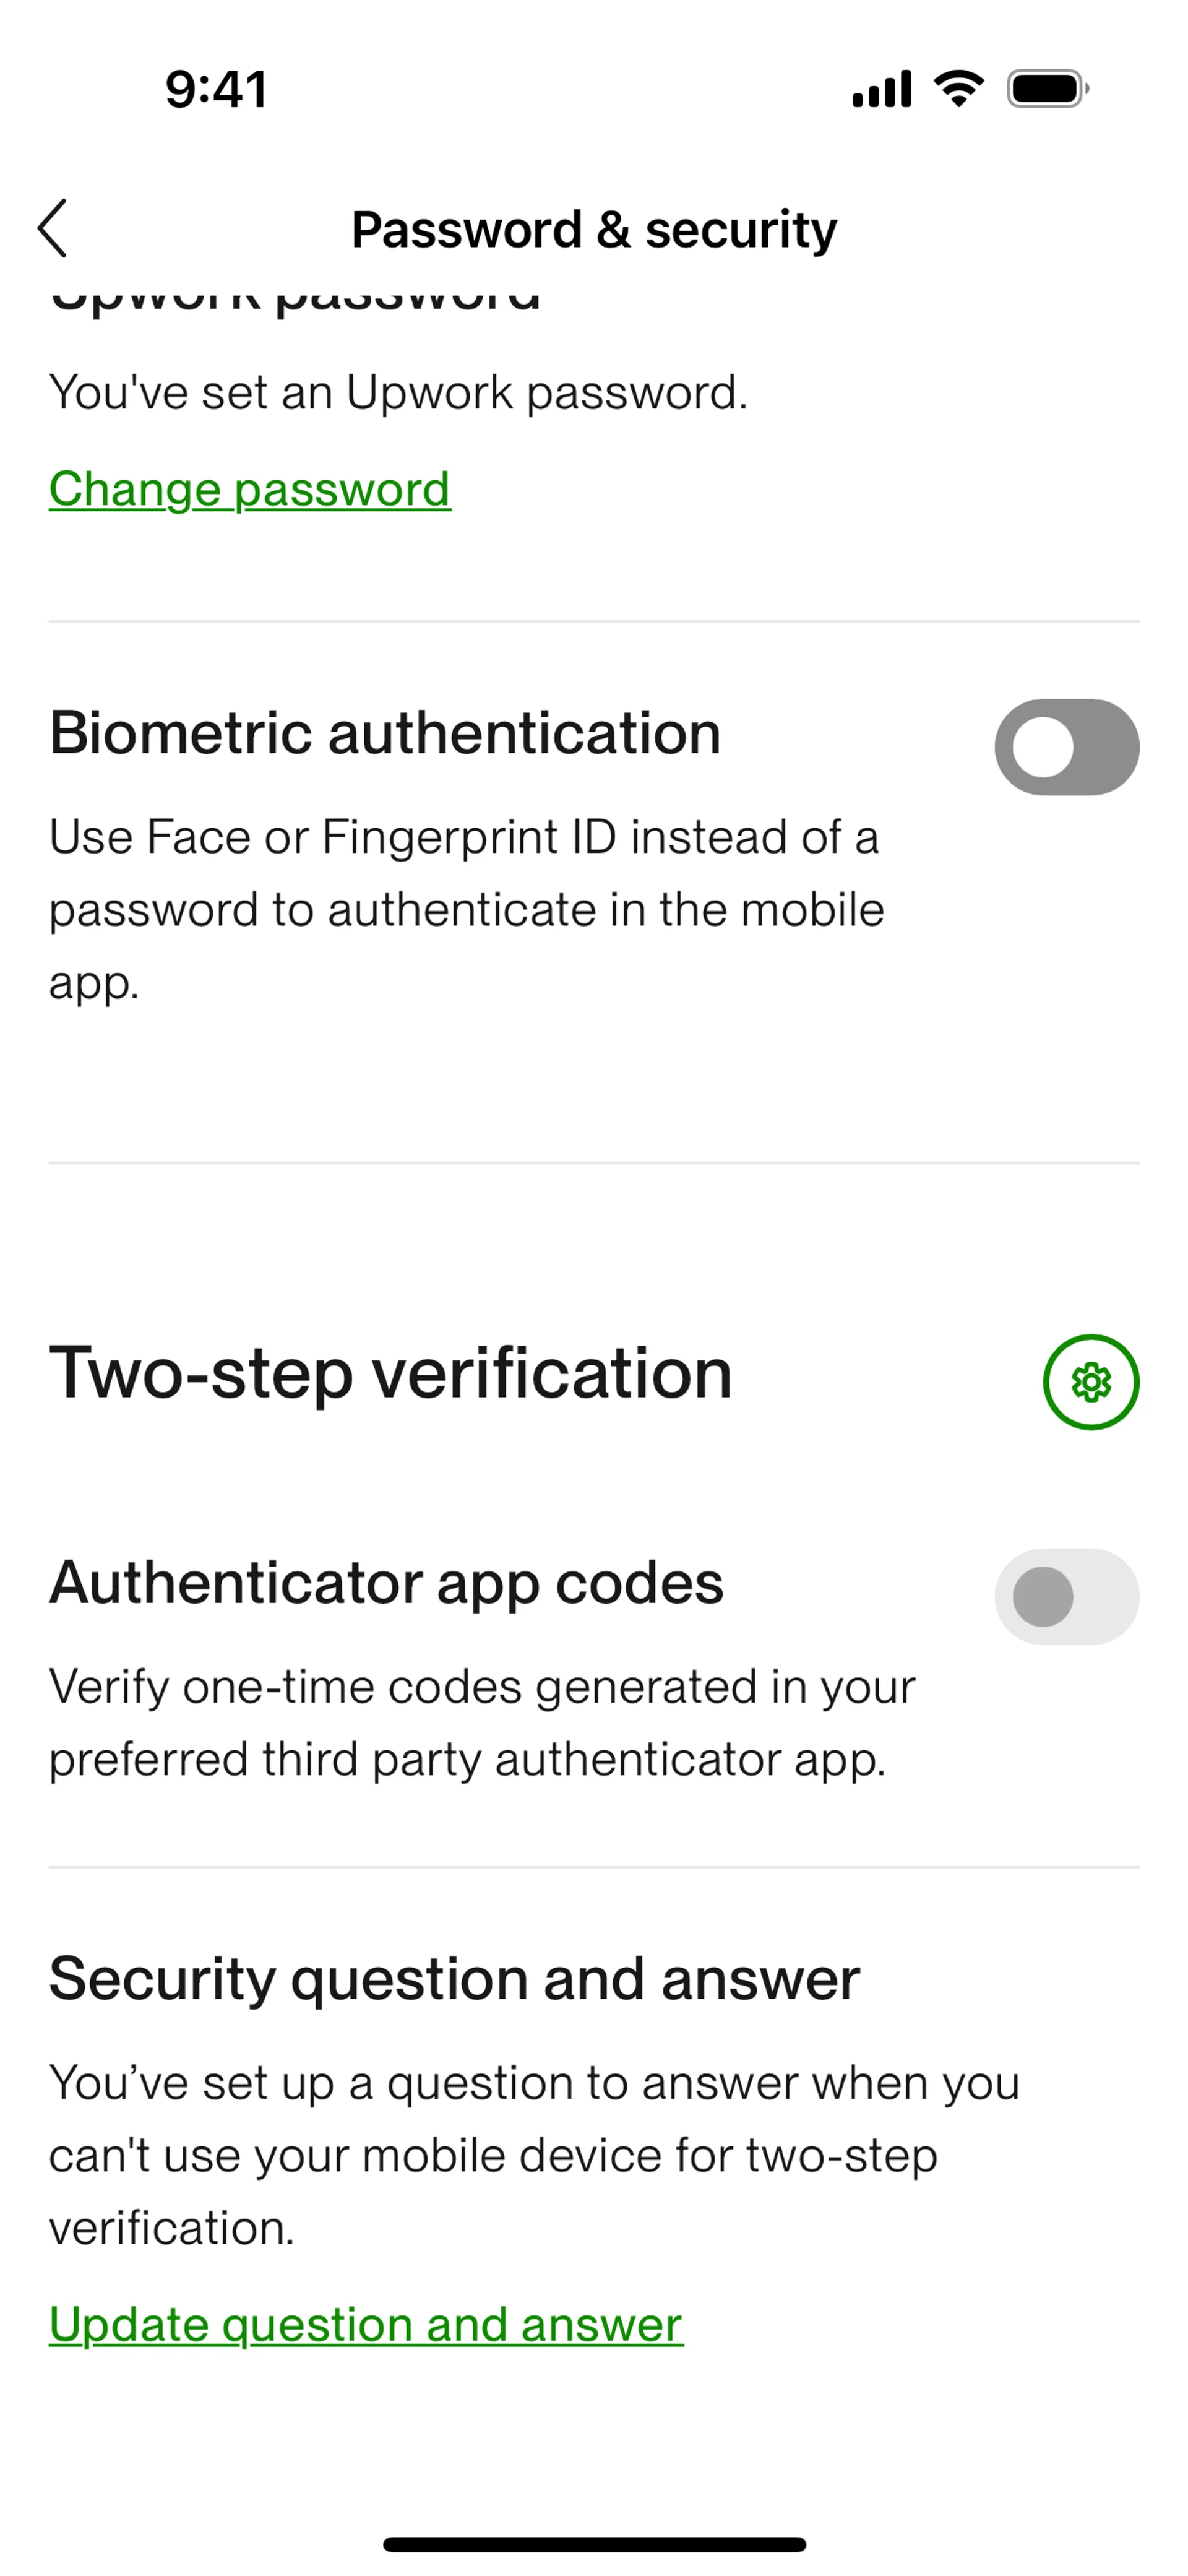1188x2576 pixels.
Task: Tap the Password & security page title
Action: 594,230
